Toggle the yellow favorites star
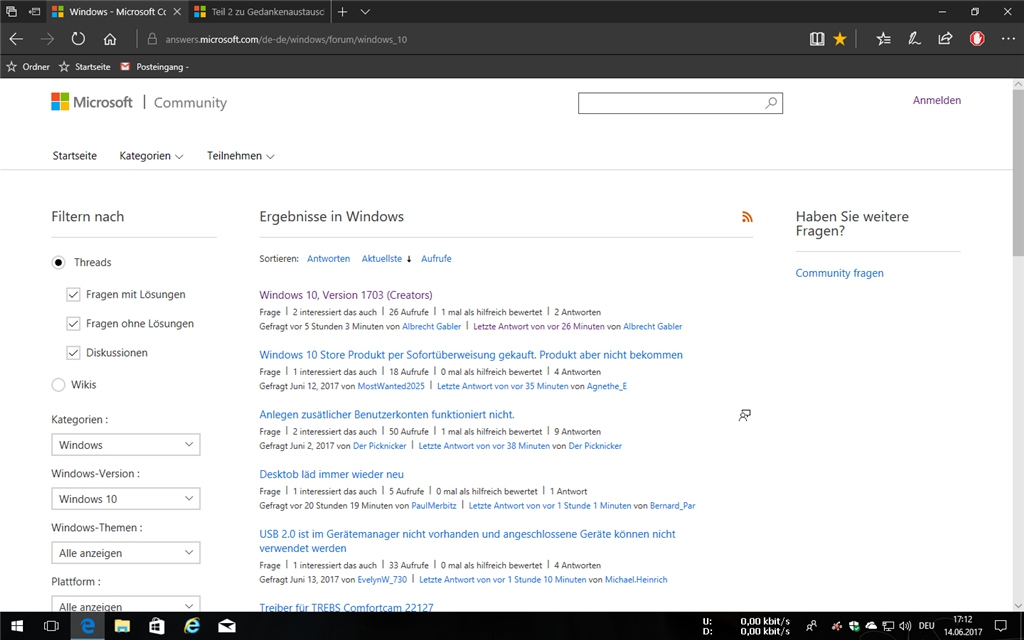1024x640 pixels. 840,39
